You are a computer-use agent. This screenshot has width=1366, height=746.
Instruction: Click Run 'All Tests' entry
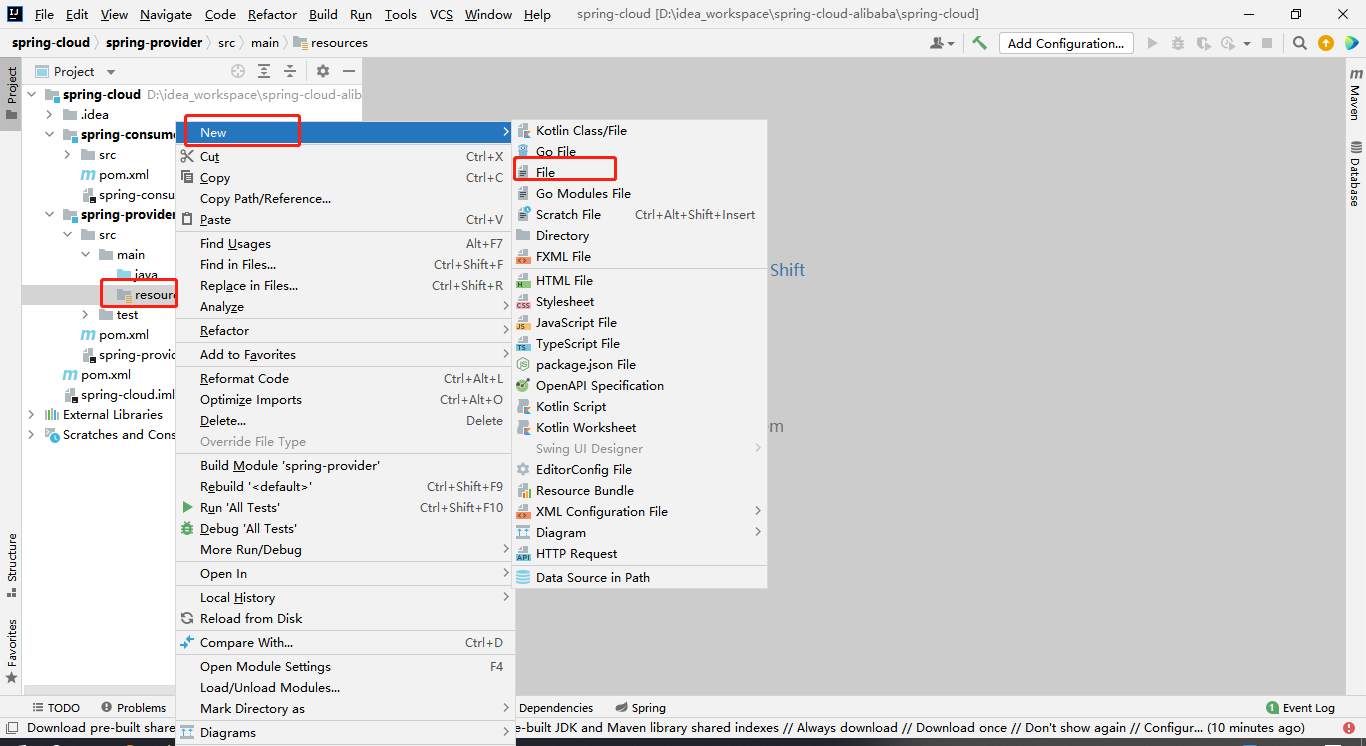click(x=344, y=508)
